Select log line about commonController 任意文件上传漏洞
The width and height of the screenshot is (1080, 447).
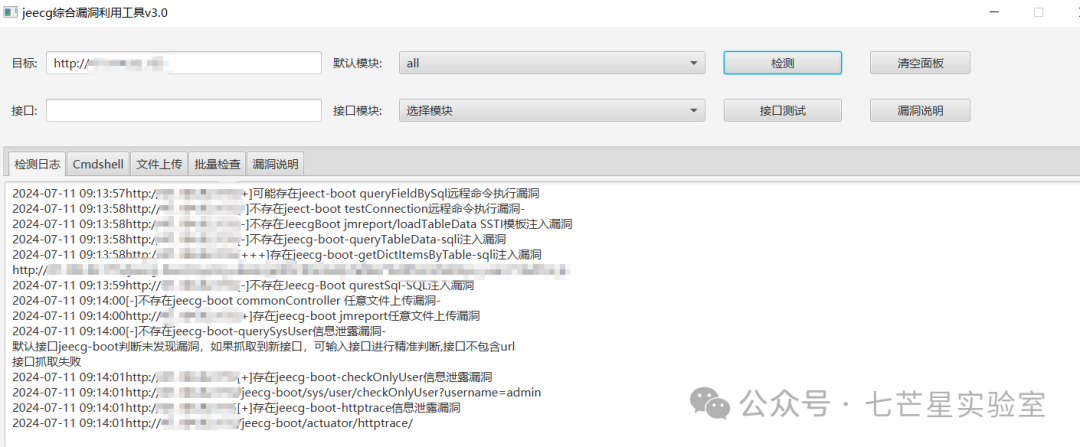point(226,300)
